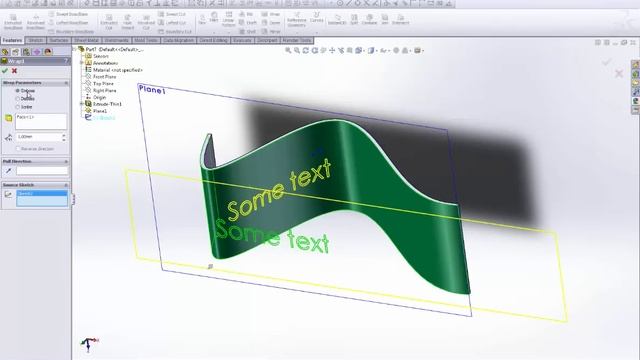Collapse the Pull Direction section

[66, 162]
